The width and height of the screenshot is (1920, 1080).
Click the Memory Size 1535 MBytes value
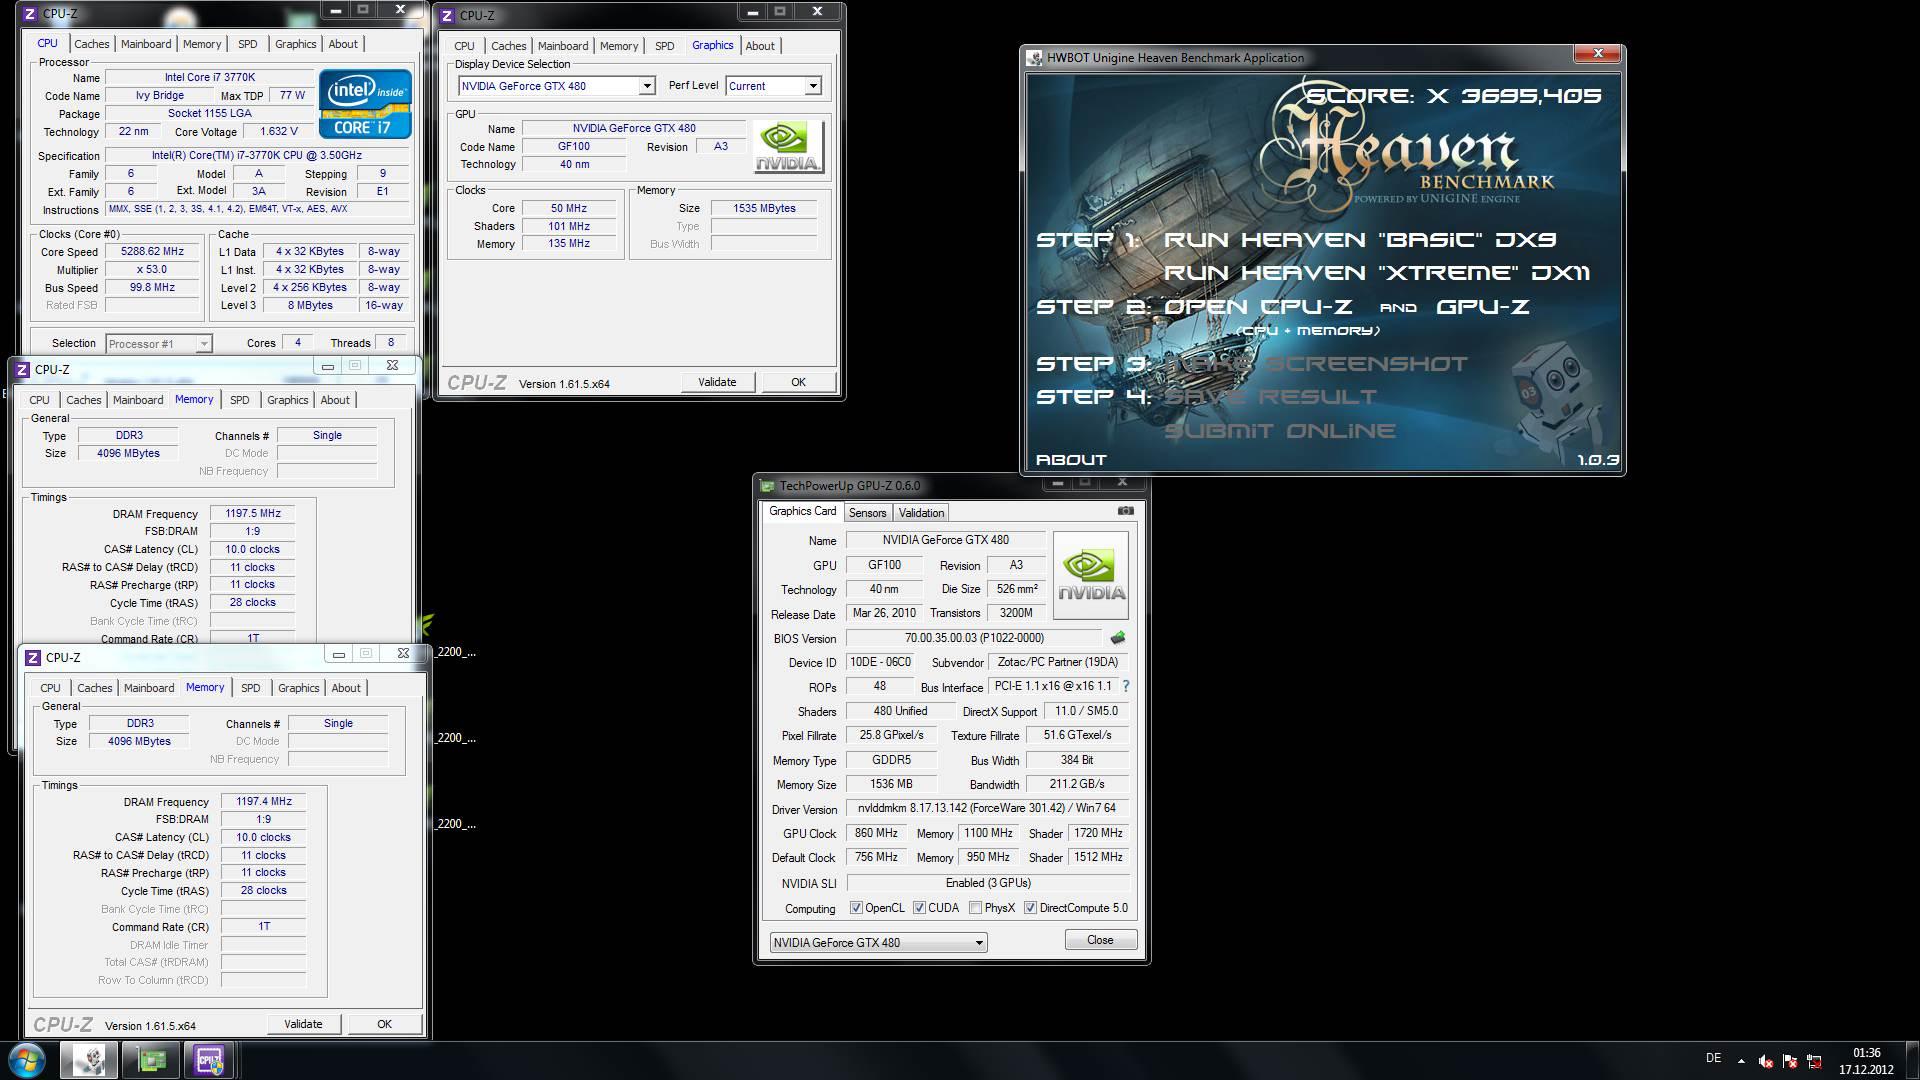[x=764, y=209]
